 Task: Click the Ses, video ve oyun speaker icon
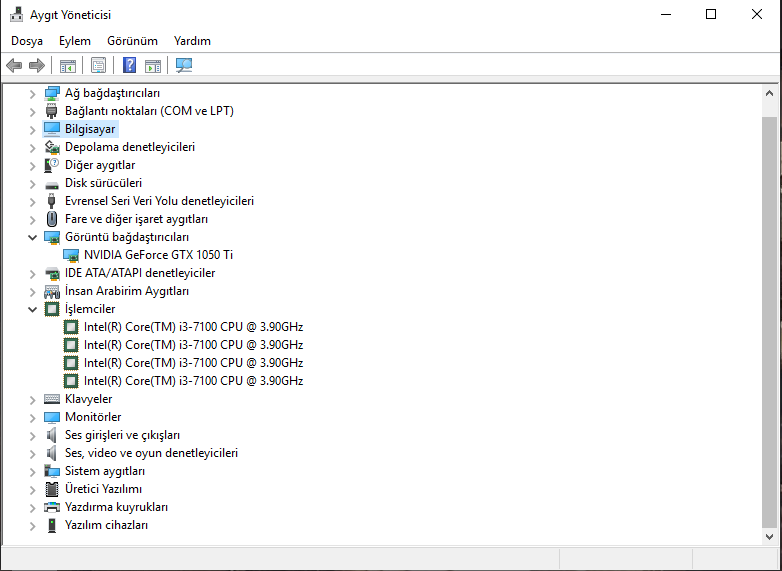(x=51, y=453)
